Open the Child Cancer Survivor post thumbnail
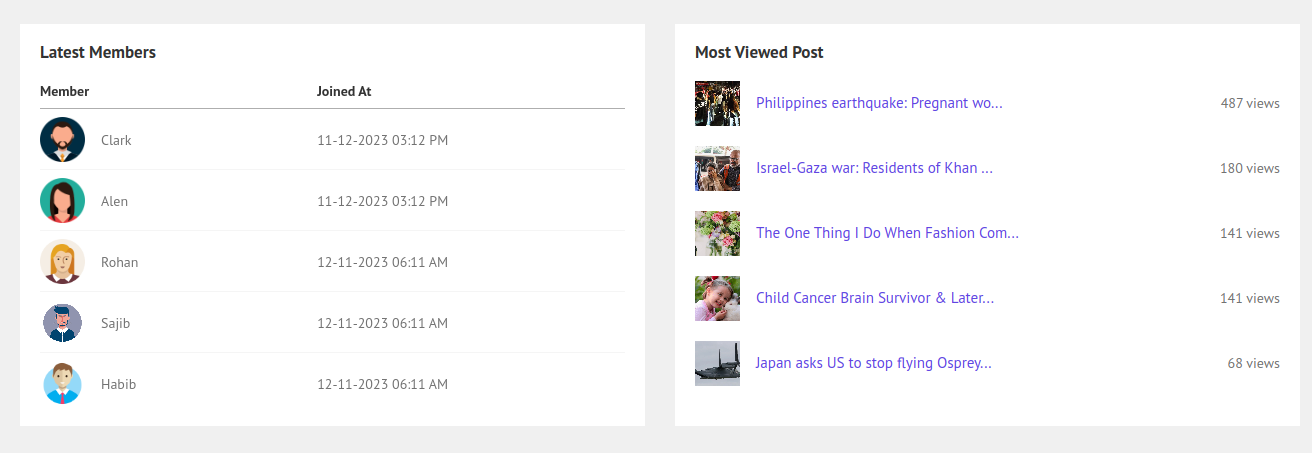 point(717,298)
